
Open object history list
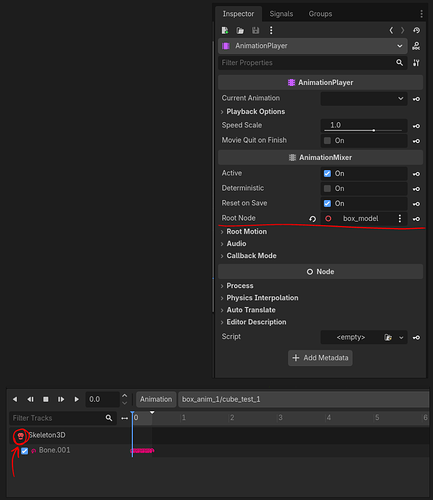click(416, 31)
